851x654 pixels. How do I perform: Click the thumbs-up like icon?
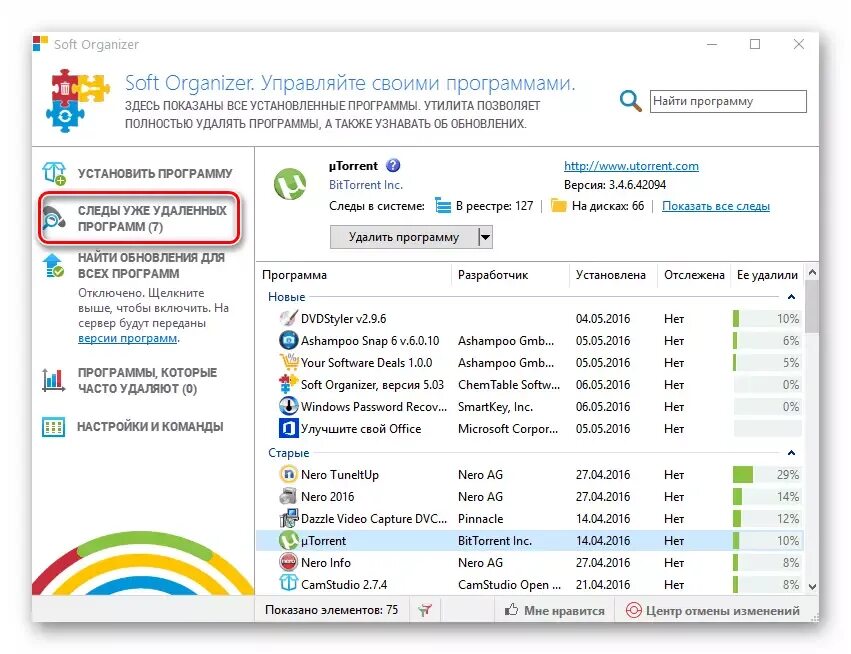point(511,610)
